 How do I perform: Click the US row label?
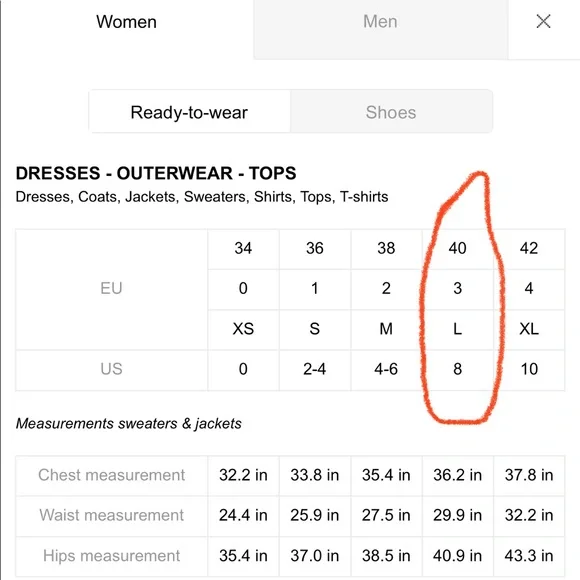tap(111, 369)
